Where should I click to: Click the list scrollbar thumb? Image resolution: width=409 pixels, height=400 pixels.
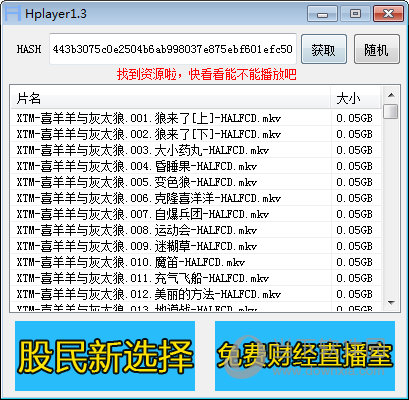tap(391, 111)
